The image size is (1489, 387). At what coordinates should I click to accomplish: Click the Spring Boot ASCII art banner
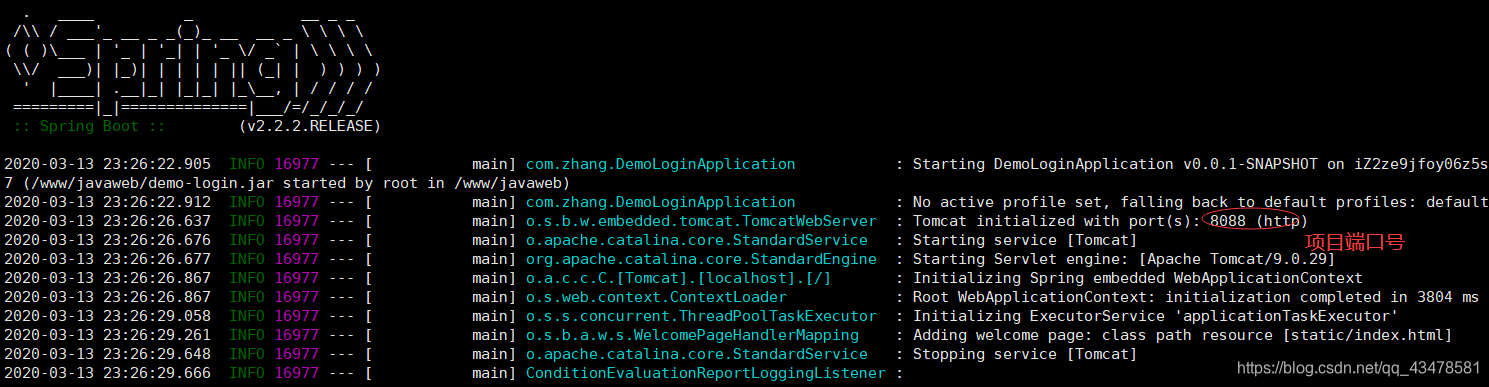(x=192, y=60)
